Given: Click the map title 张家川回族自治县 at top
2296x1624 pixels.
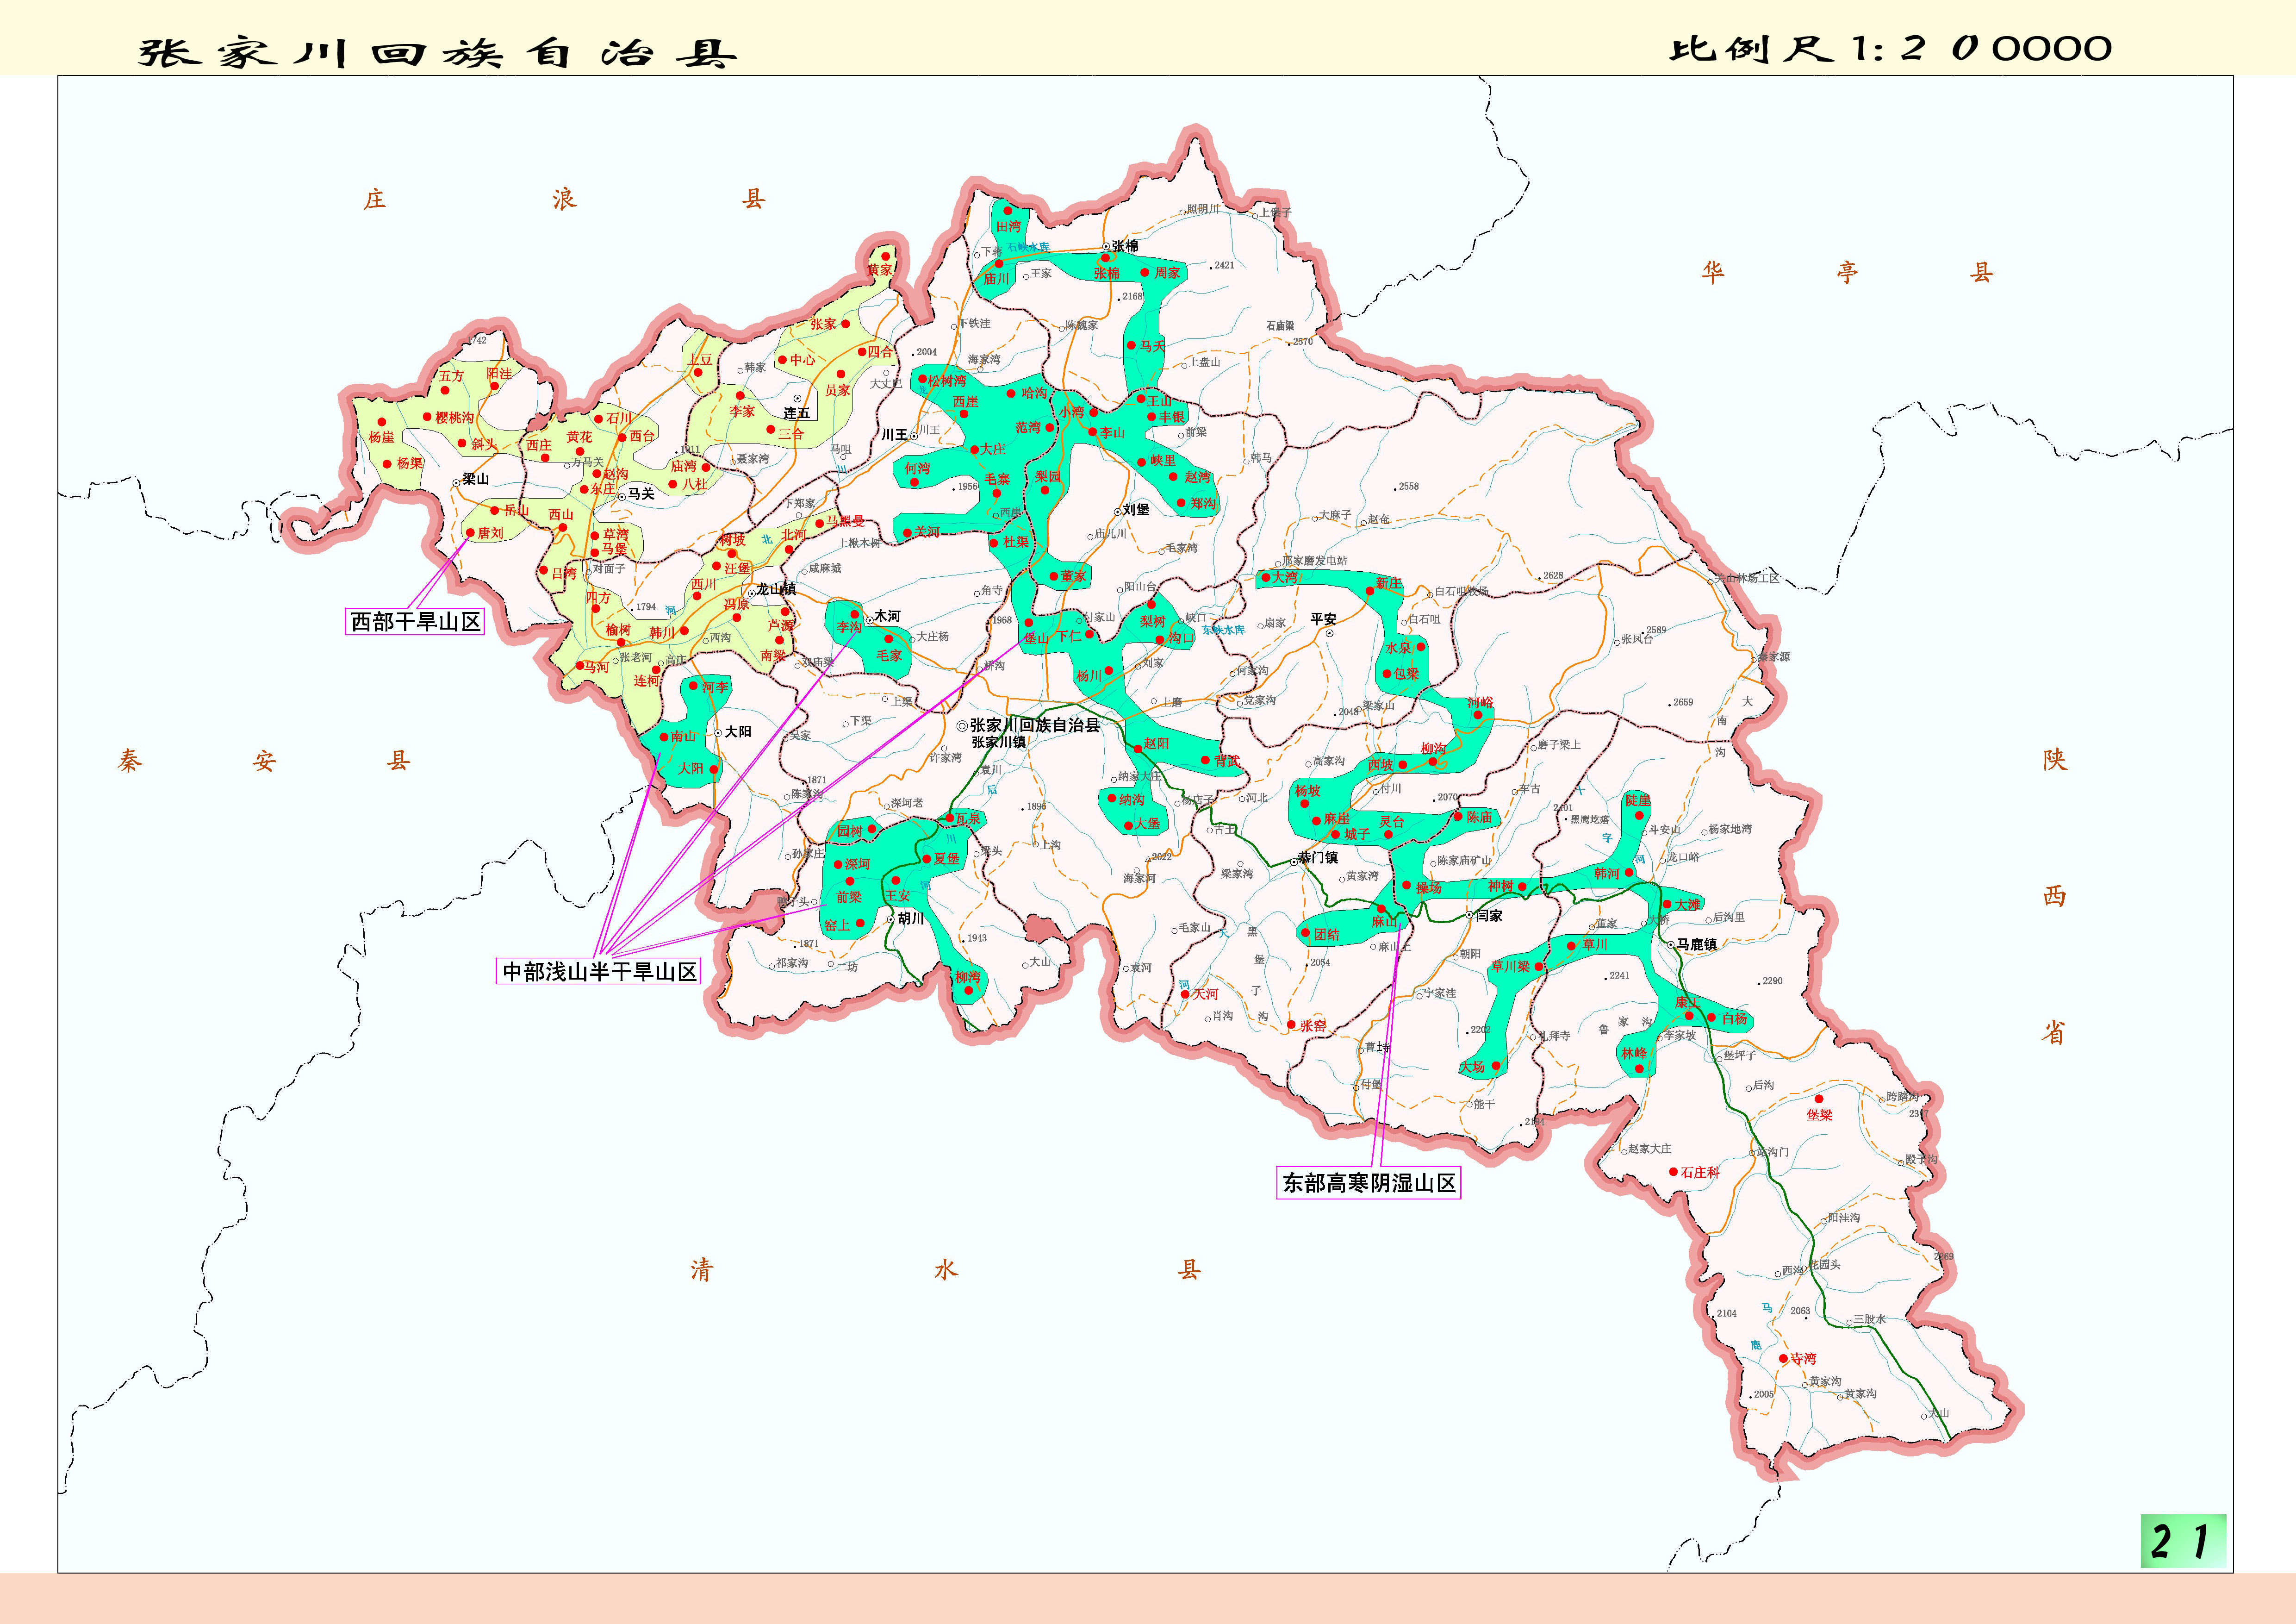Looking at the screenshot, I should (x=437, y=52).
